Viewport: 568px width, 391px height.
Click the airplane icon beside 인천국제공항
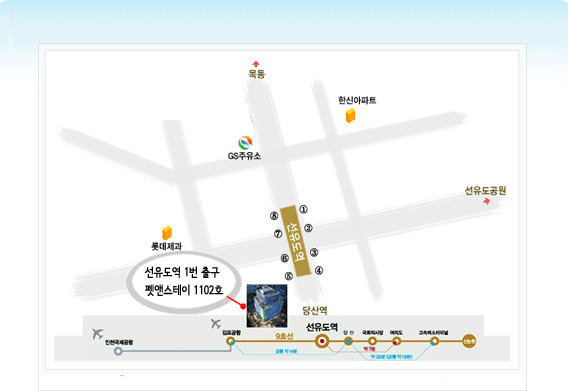tap(97, 333)
